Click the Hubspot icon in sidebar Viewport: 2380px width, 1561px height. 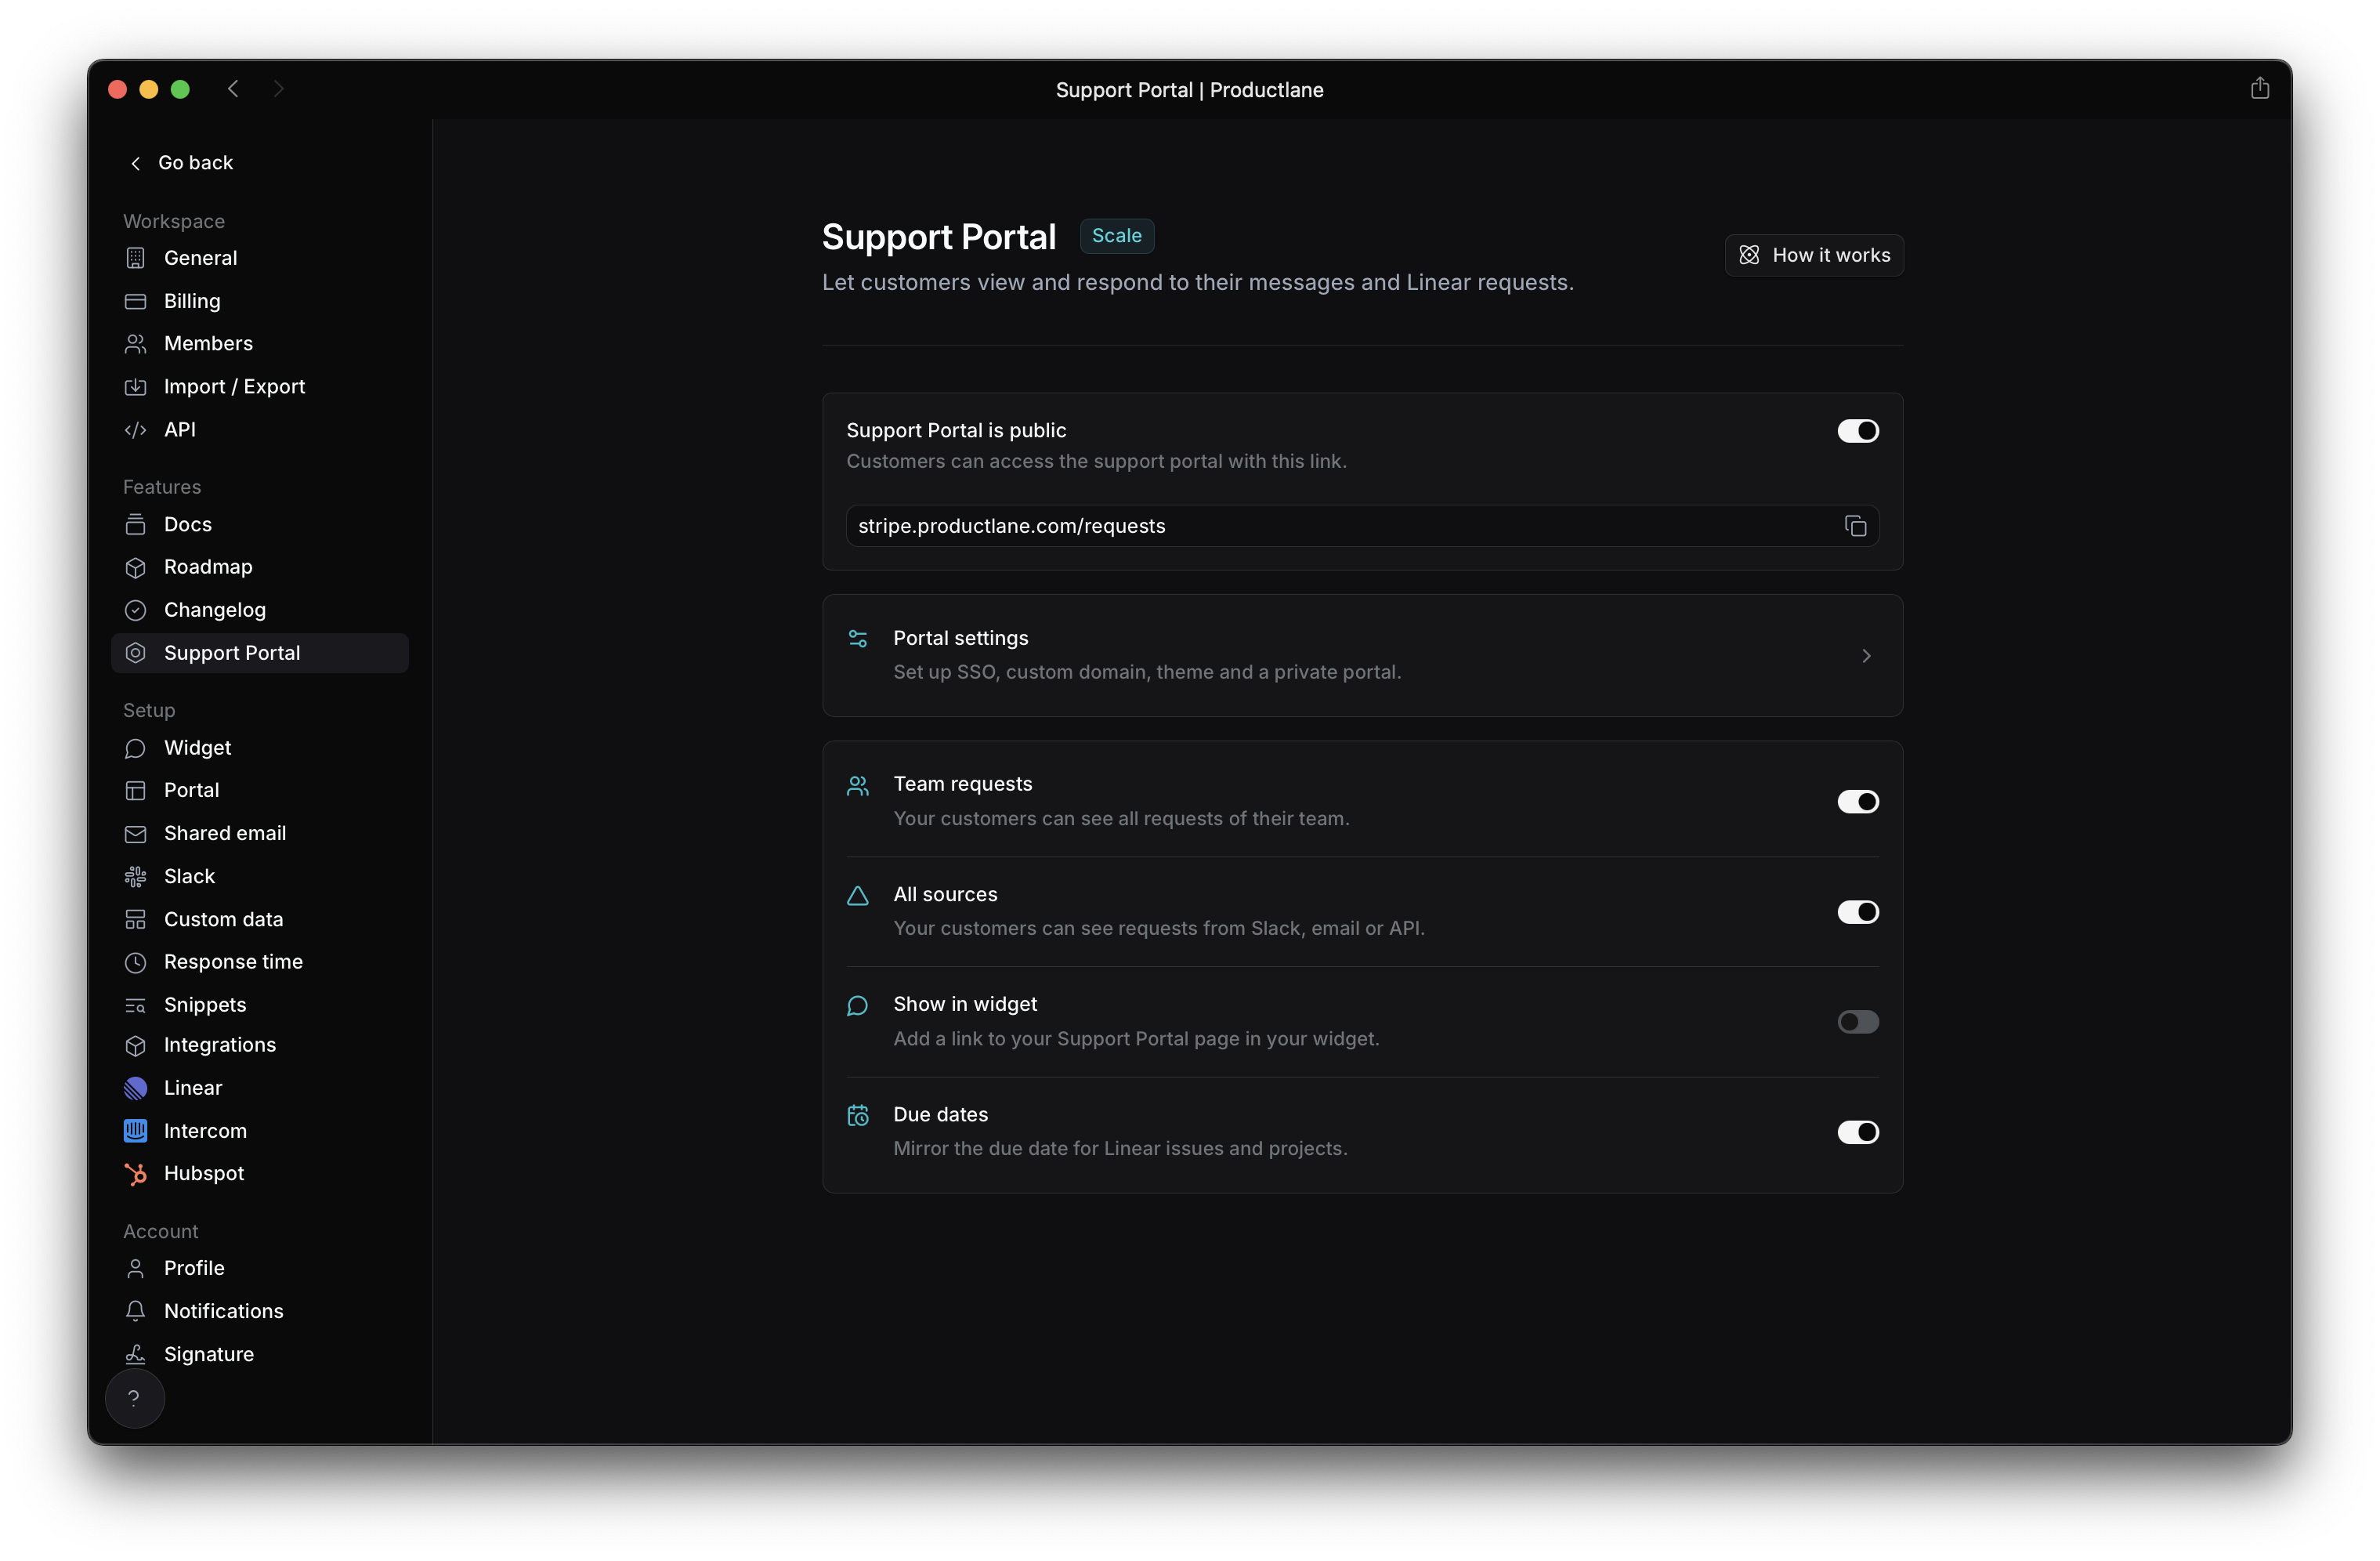click(x=135, y=1174)
